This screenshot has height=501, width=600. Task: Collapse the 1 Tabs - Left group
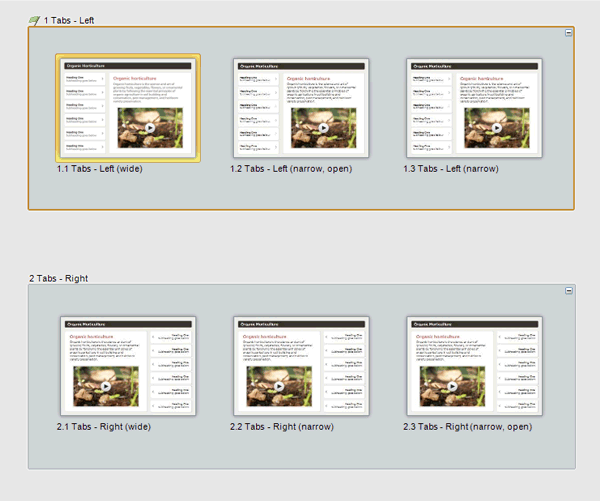(569, 33)
